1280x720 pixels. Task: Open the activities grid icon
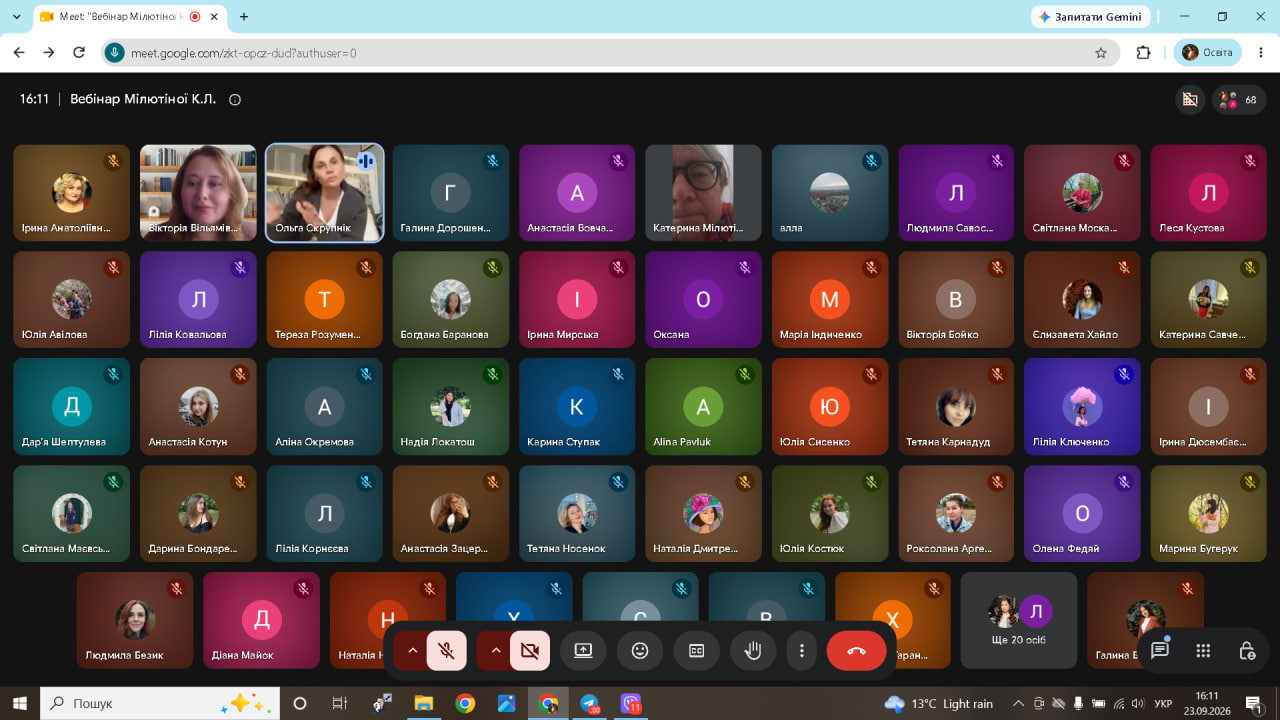click(1204, 651)
